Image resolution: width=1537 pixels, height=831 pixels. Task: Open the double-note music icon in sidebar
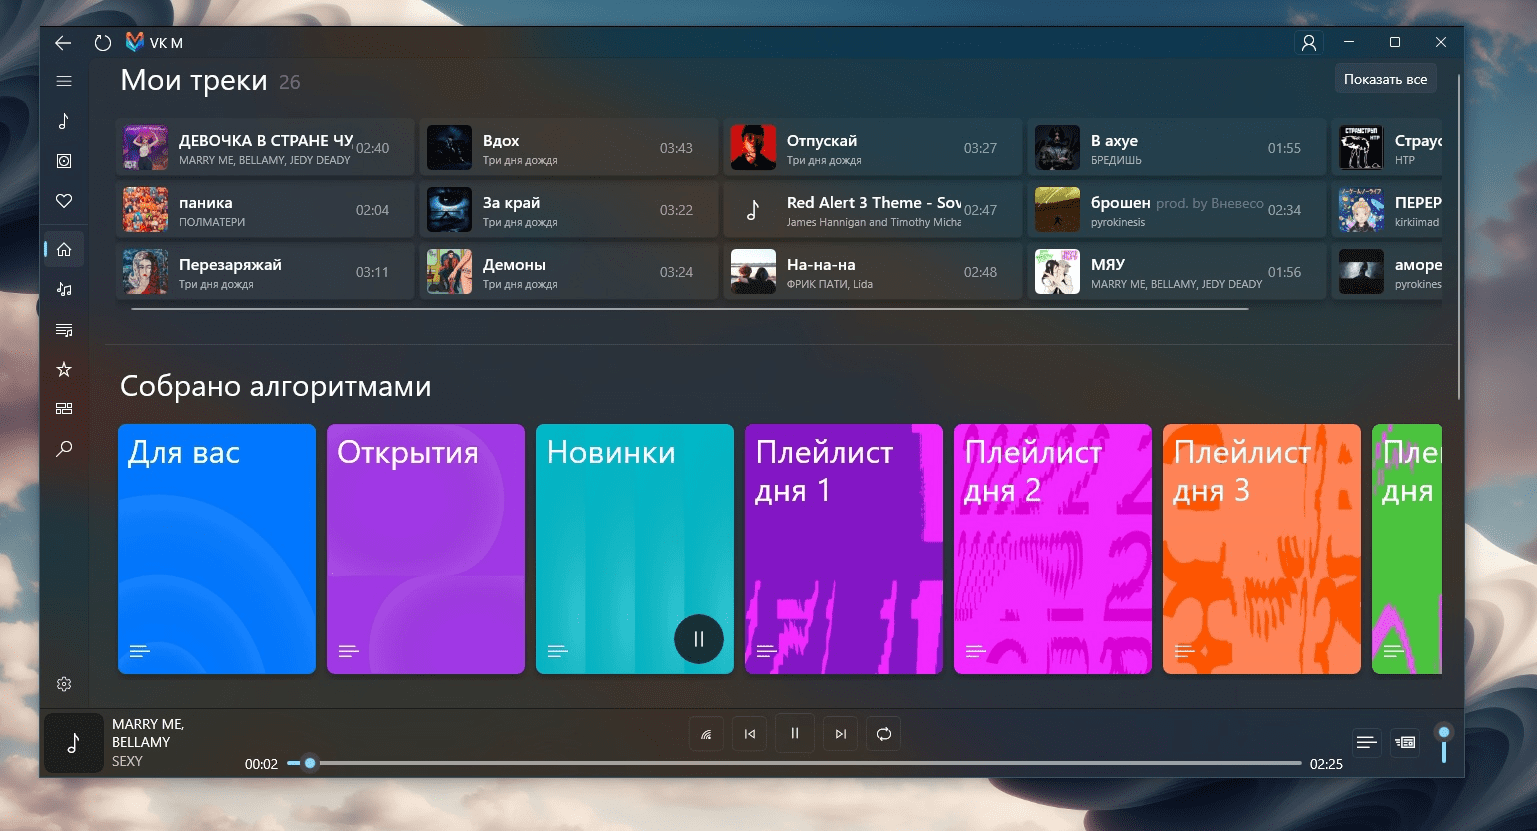point(64,289)
